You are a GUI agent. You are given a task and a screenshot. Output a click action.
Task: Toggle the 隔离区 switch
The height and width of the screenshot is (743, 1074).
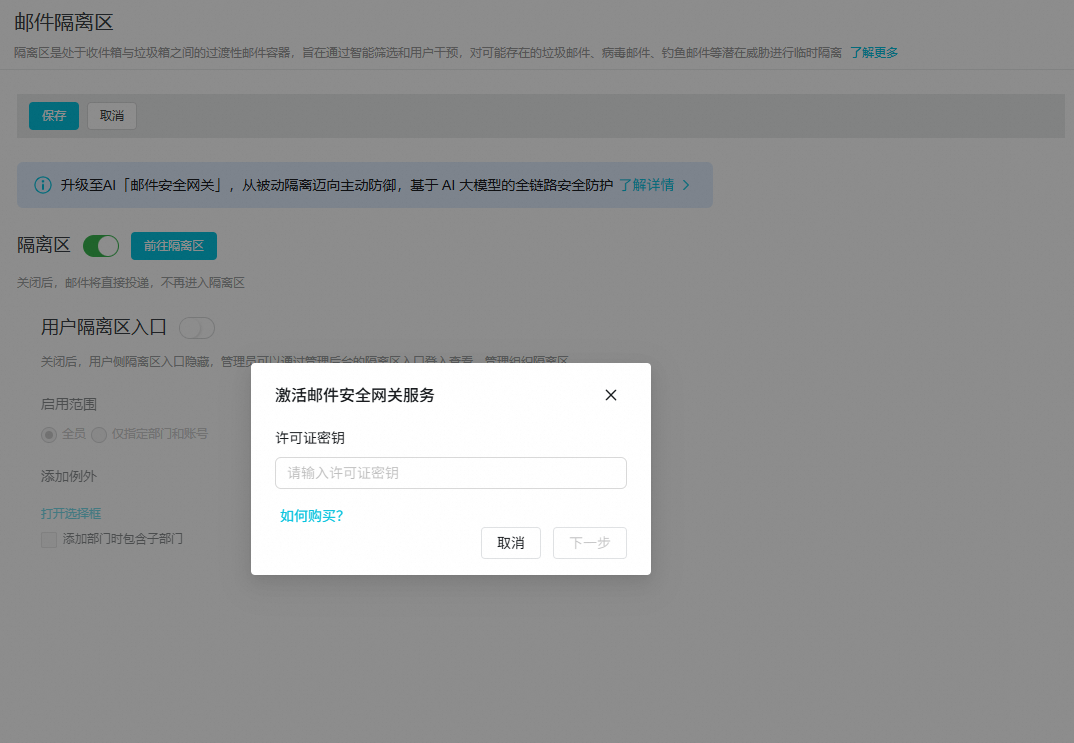pos(101,246)
